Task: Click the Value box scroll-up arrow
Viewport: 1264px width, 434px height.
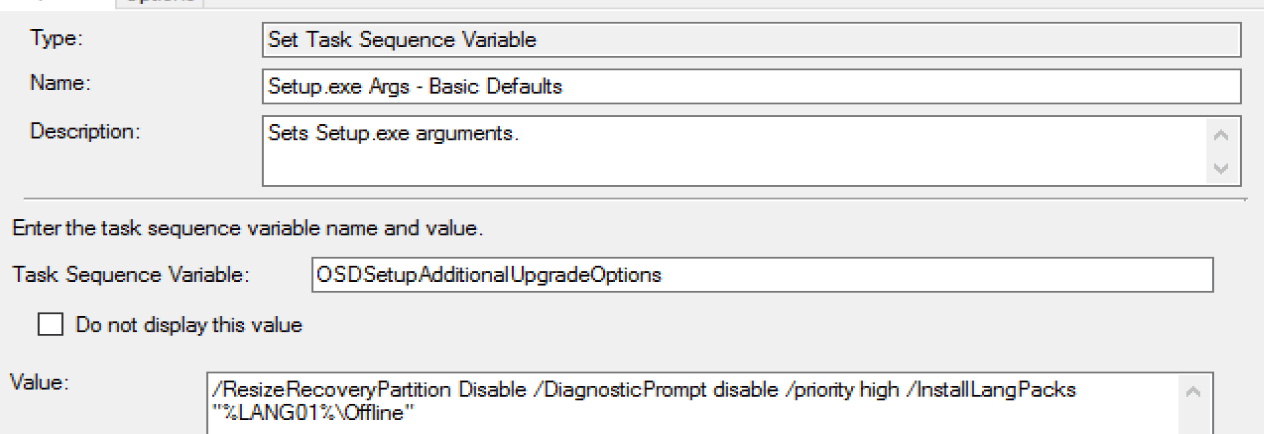Action: click(1194, 391)
